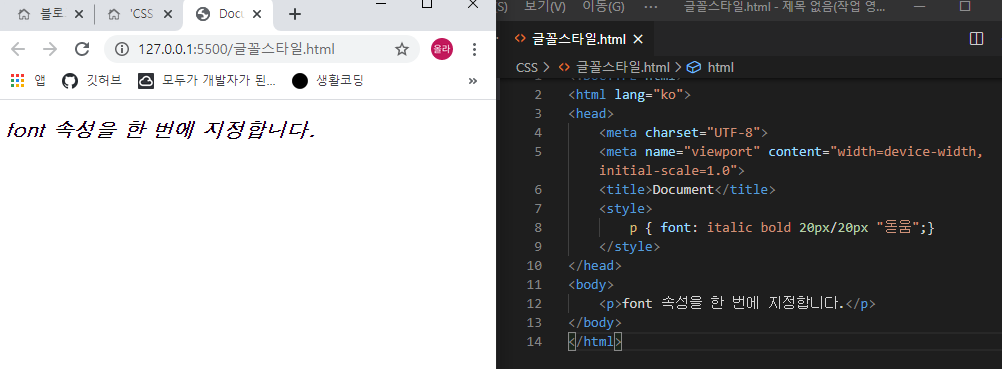The height and width of the screenshot is (369, 1002).
Task: Click the rendered italic paragraph in browser
Action: [160, 130]
